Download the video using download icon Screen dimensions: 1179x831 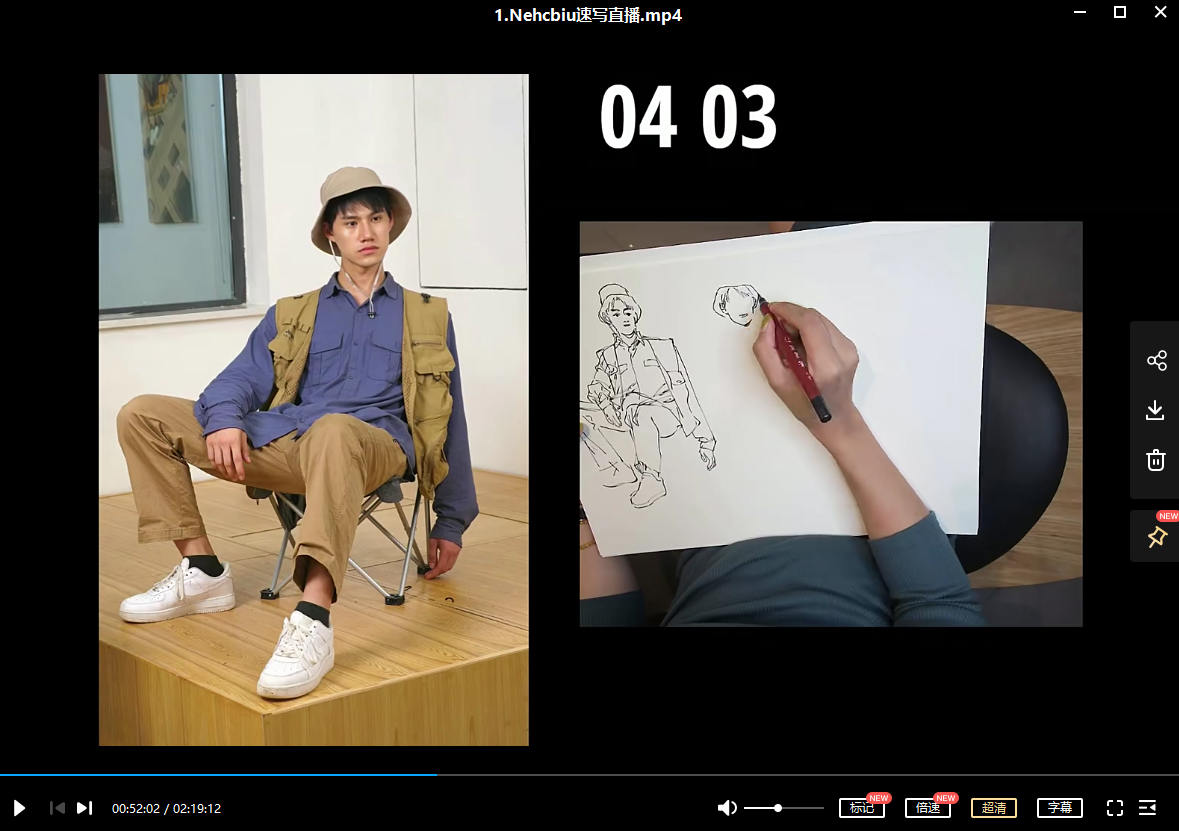[1155, 410]
